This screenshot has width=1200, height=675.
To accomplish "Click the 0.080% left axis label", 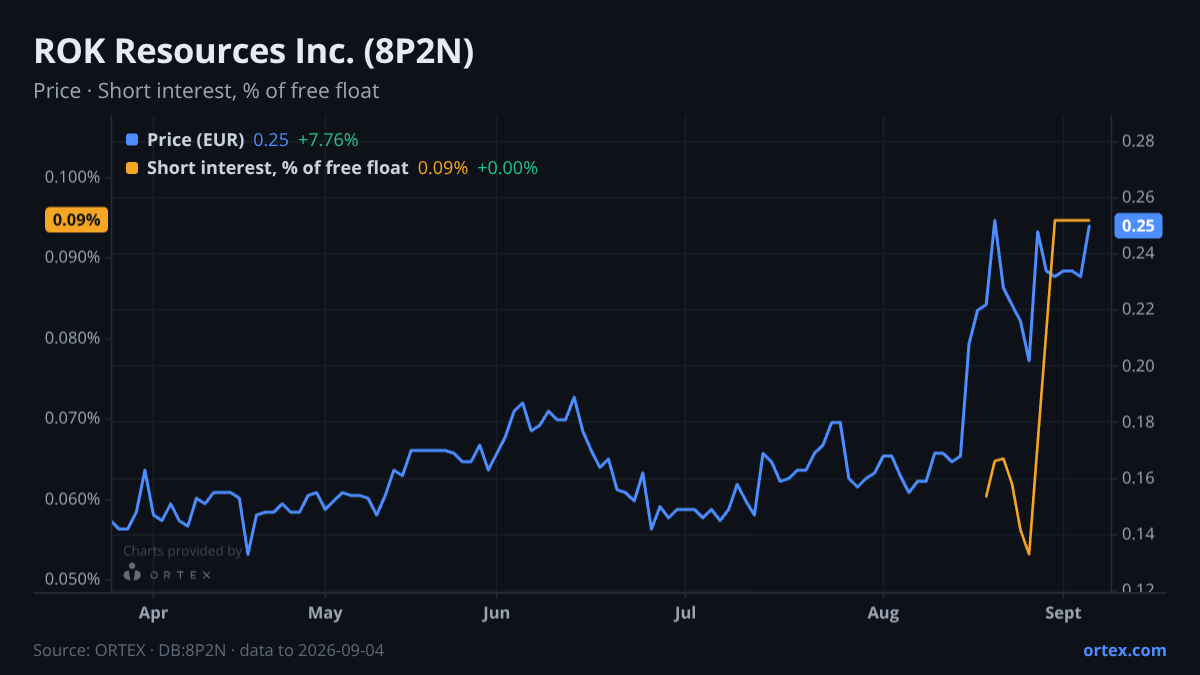I will [73, 338].
